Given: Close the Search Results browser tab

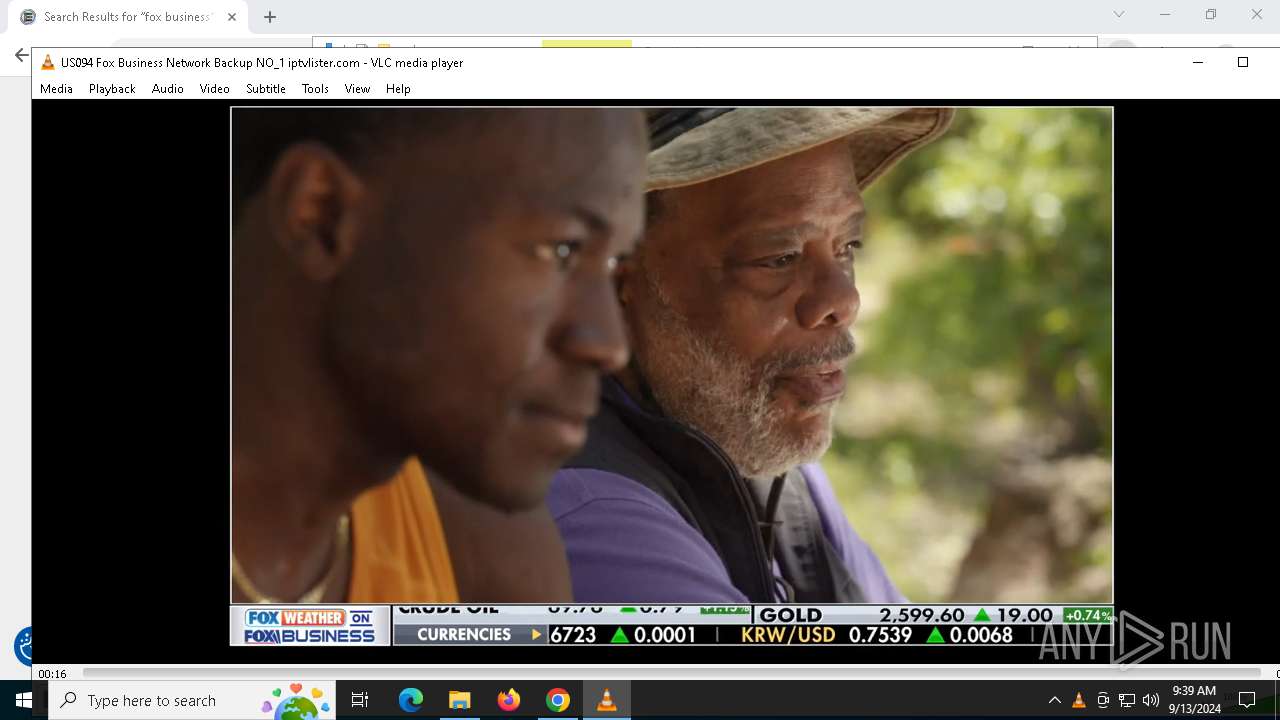Looking at the screenshot, I should click(x=232, y=17).
